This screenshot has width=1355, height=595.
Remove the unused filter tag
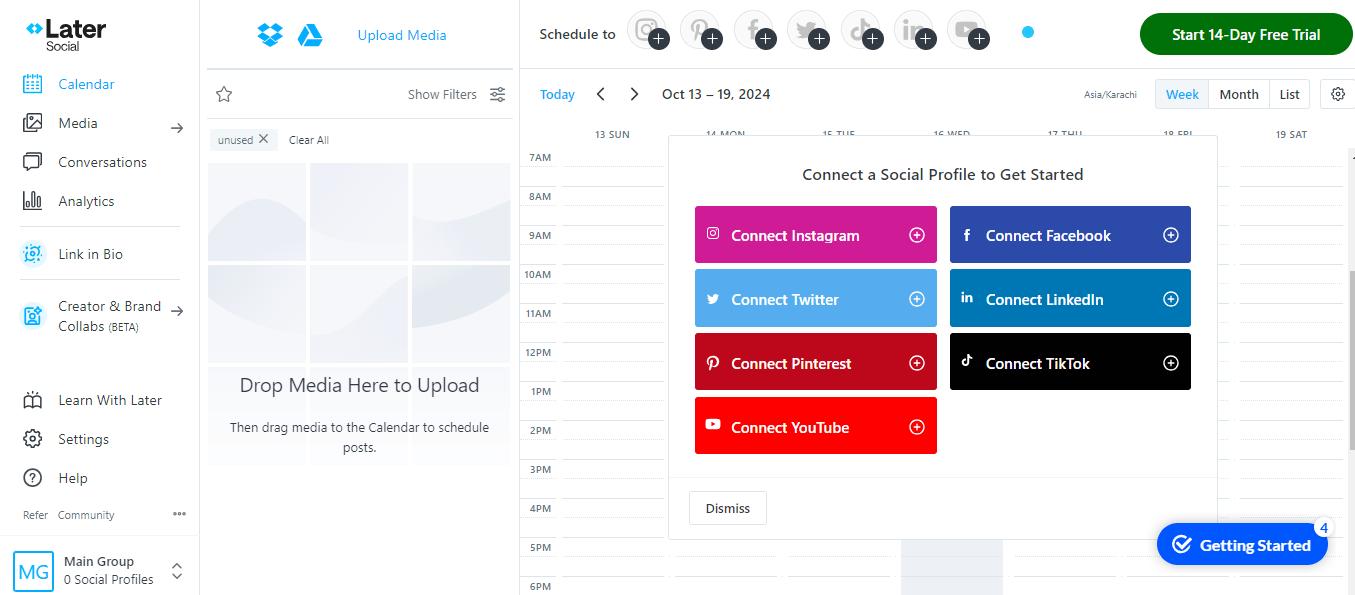pos(263,140)
